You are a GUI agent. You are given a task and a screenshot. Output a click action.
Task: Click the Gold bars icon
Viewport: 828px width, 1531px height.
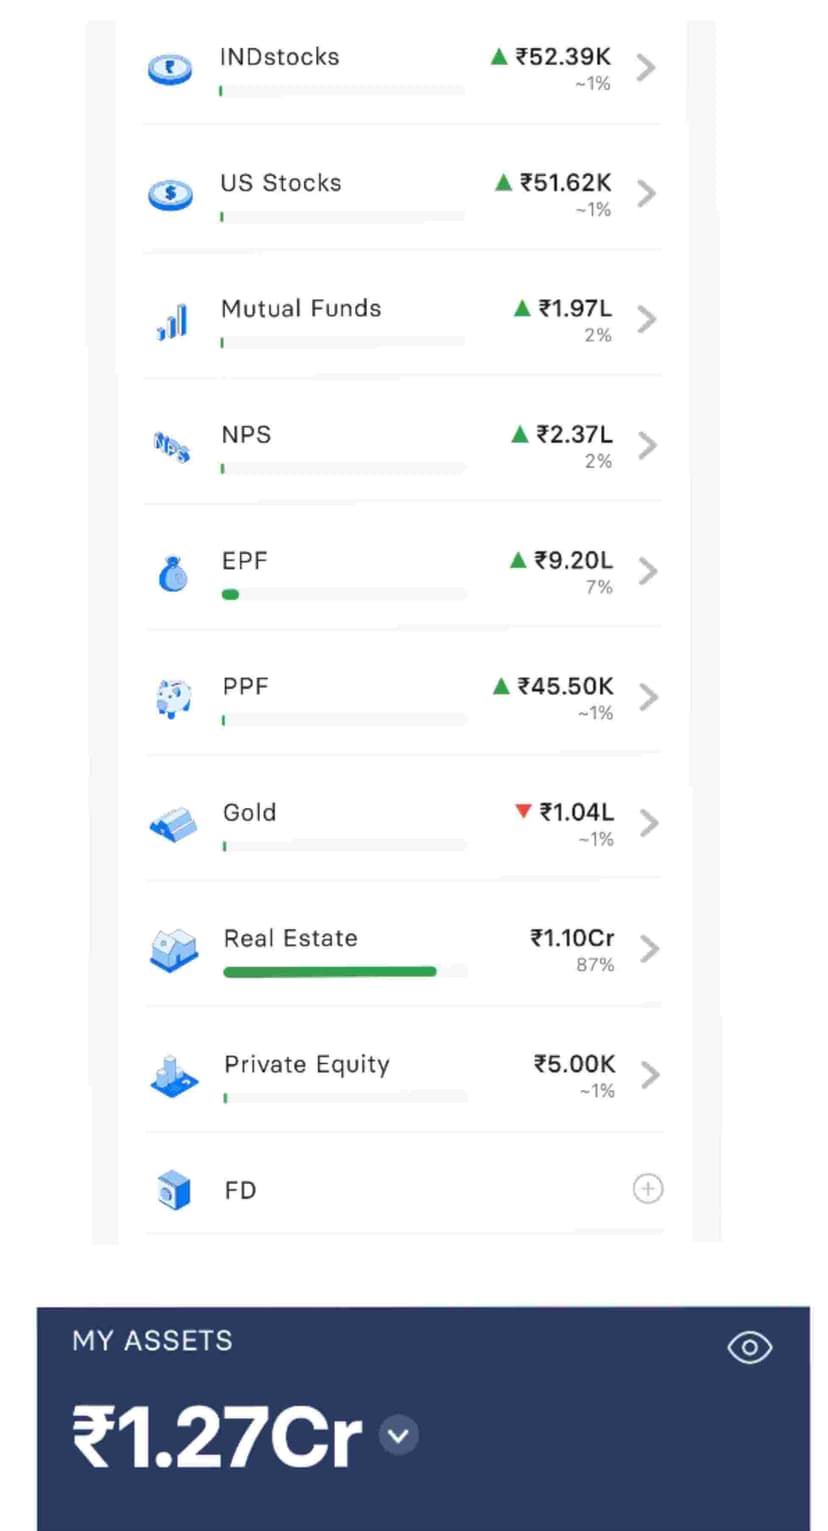[x=173, y=825]
